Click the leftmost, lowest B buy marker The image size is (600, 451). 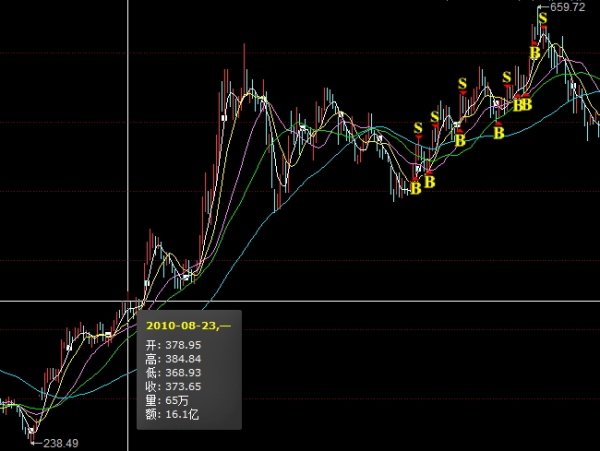click(416, 188)
